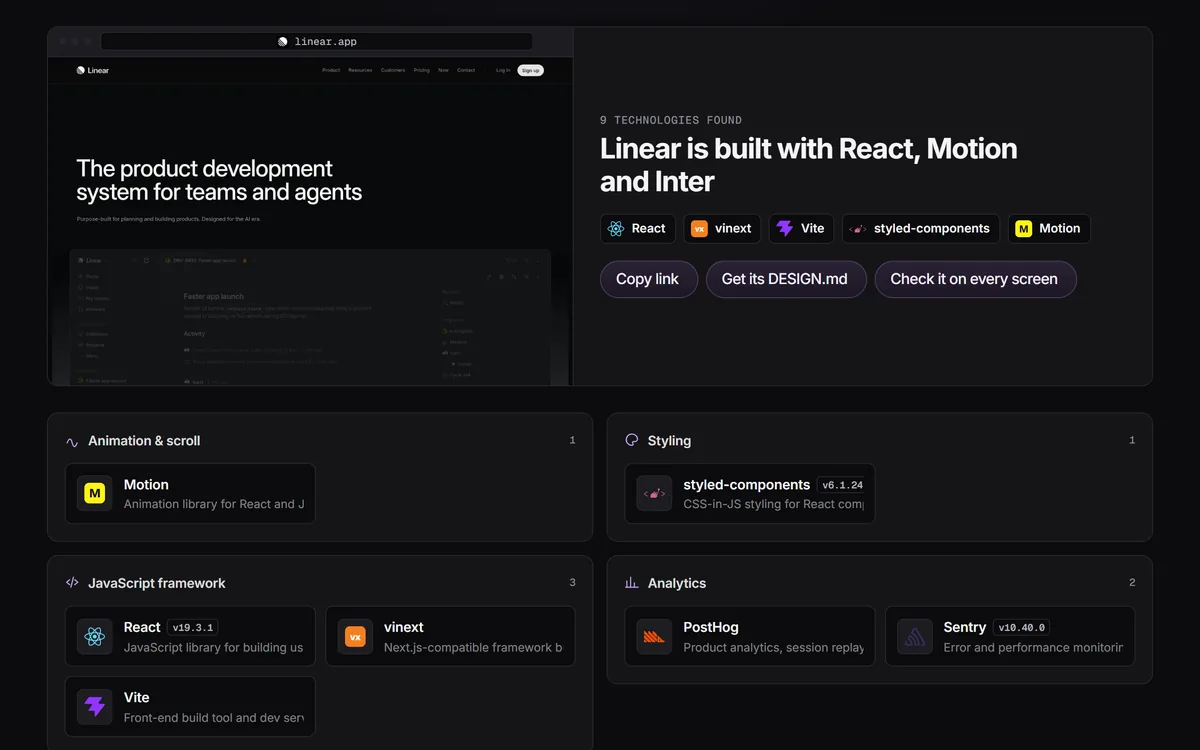The width and height of the screenshot is (1200, 750).
Task: Select the Vite chip label
Action: pos(813,228)
